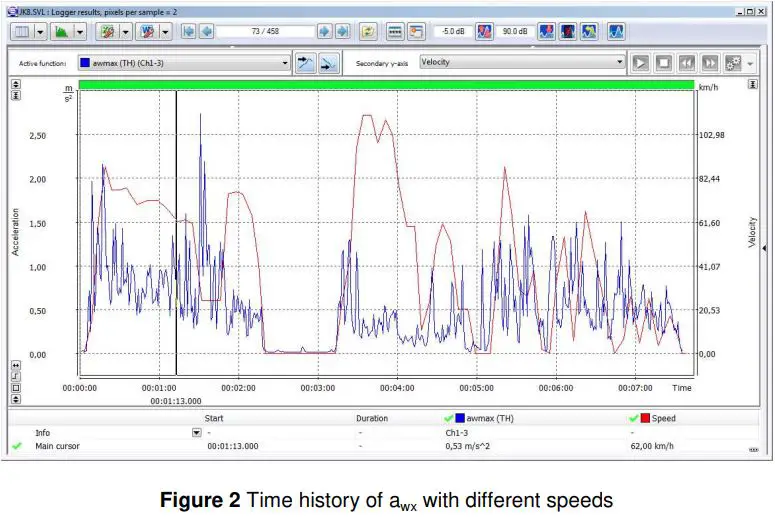Click the blue color swatch for awmax in Active function
775x517 pixels.
coord(85,63)
